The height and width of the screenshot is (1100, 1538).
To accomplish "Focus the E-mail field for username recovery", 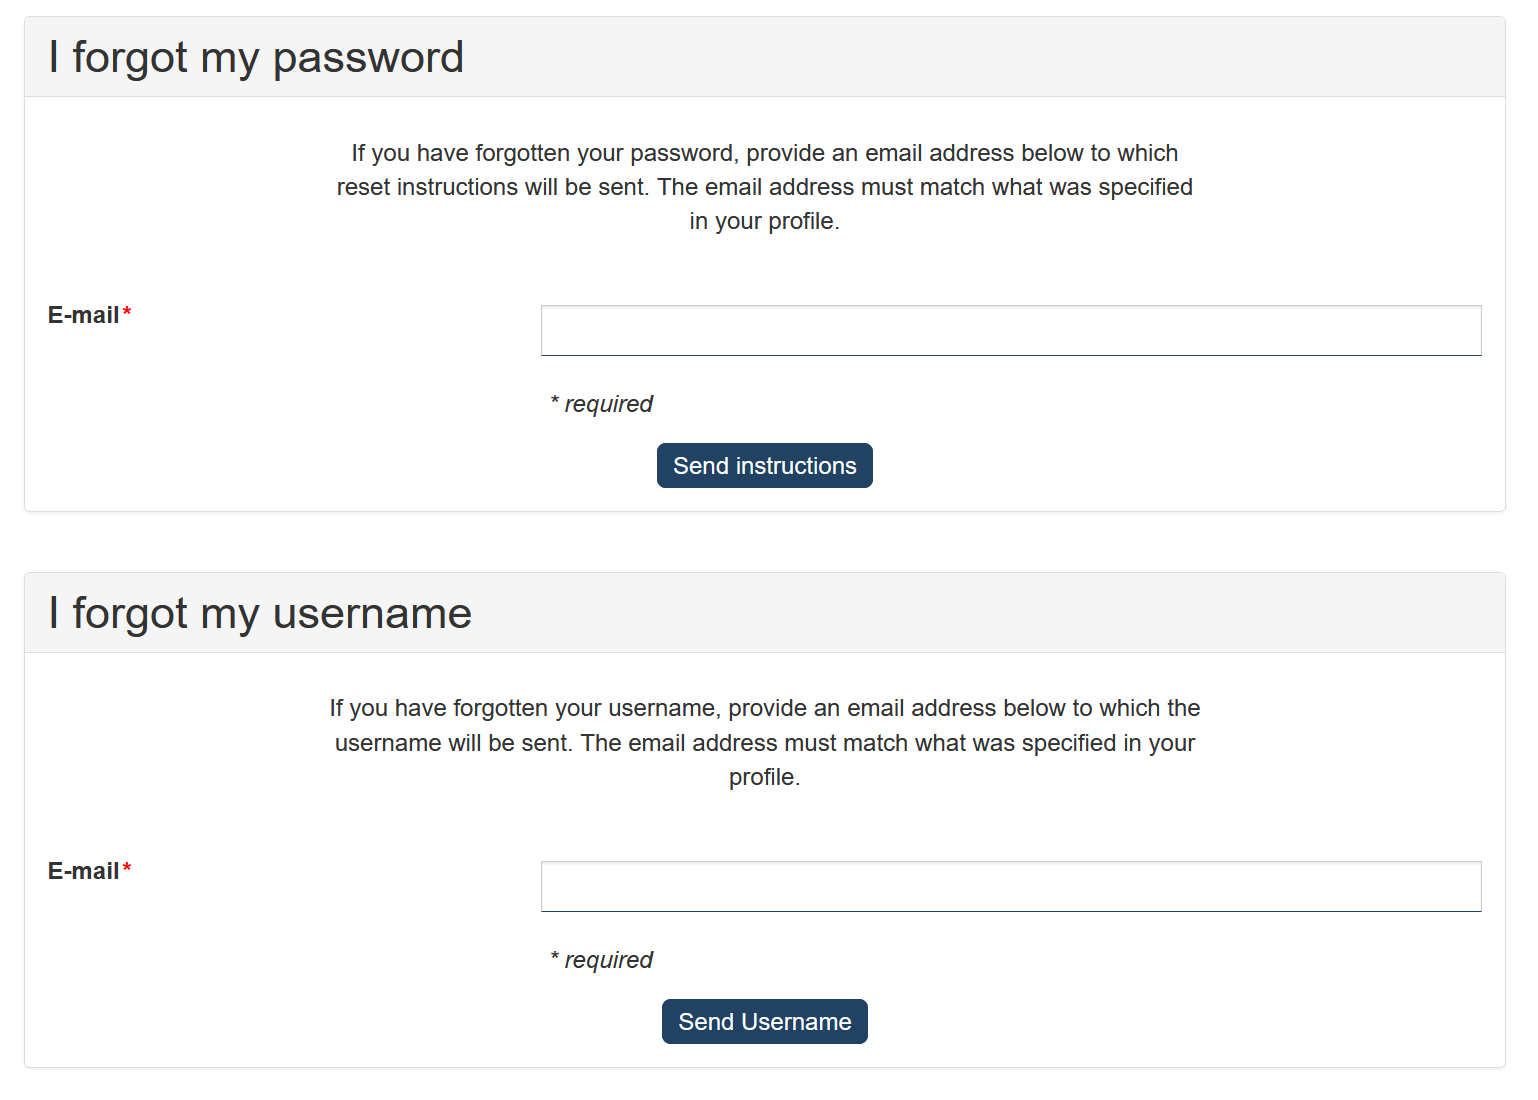I will coord(1010,887).
